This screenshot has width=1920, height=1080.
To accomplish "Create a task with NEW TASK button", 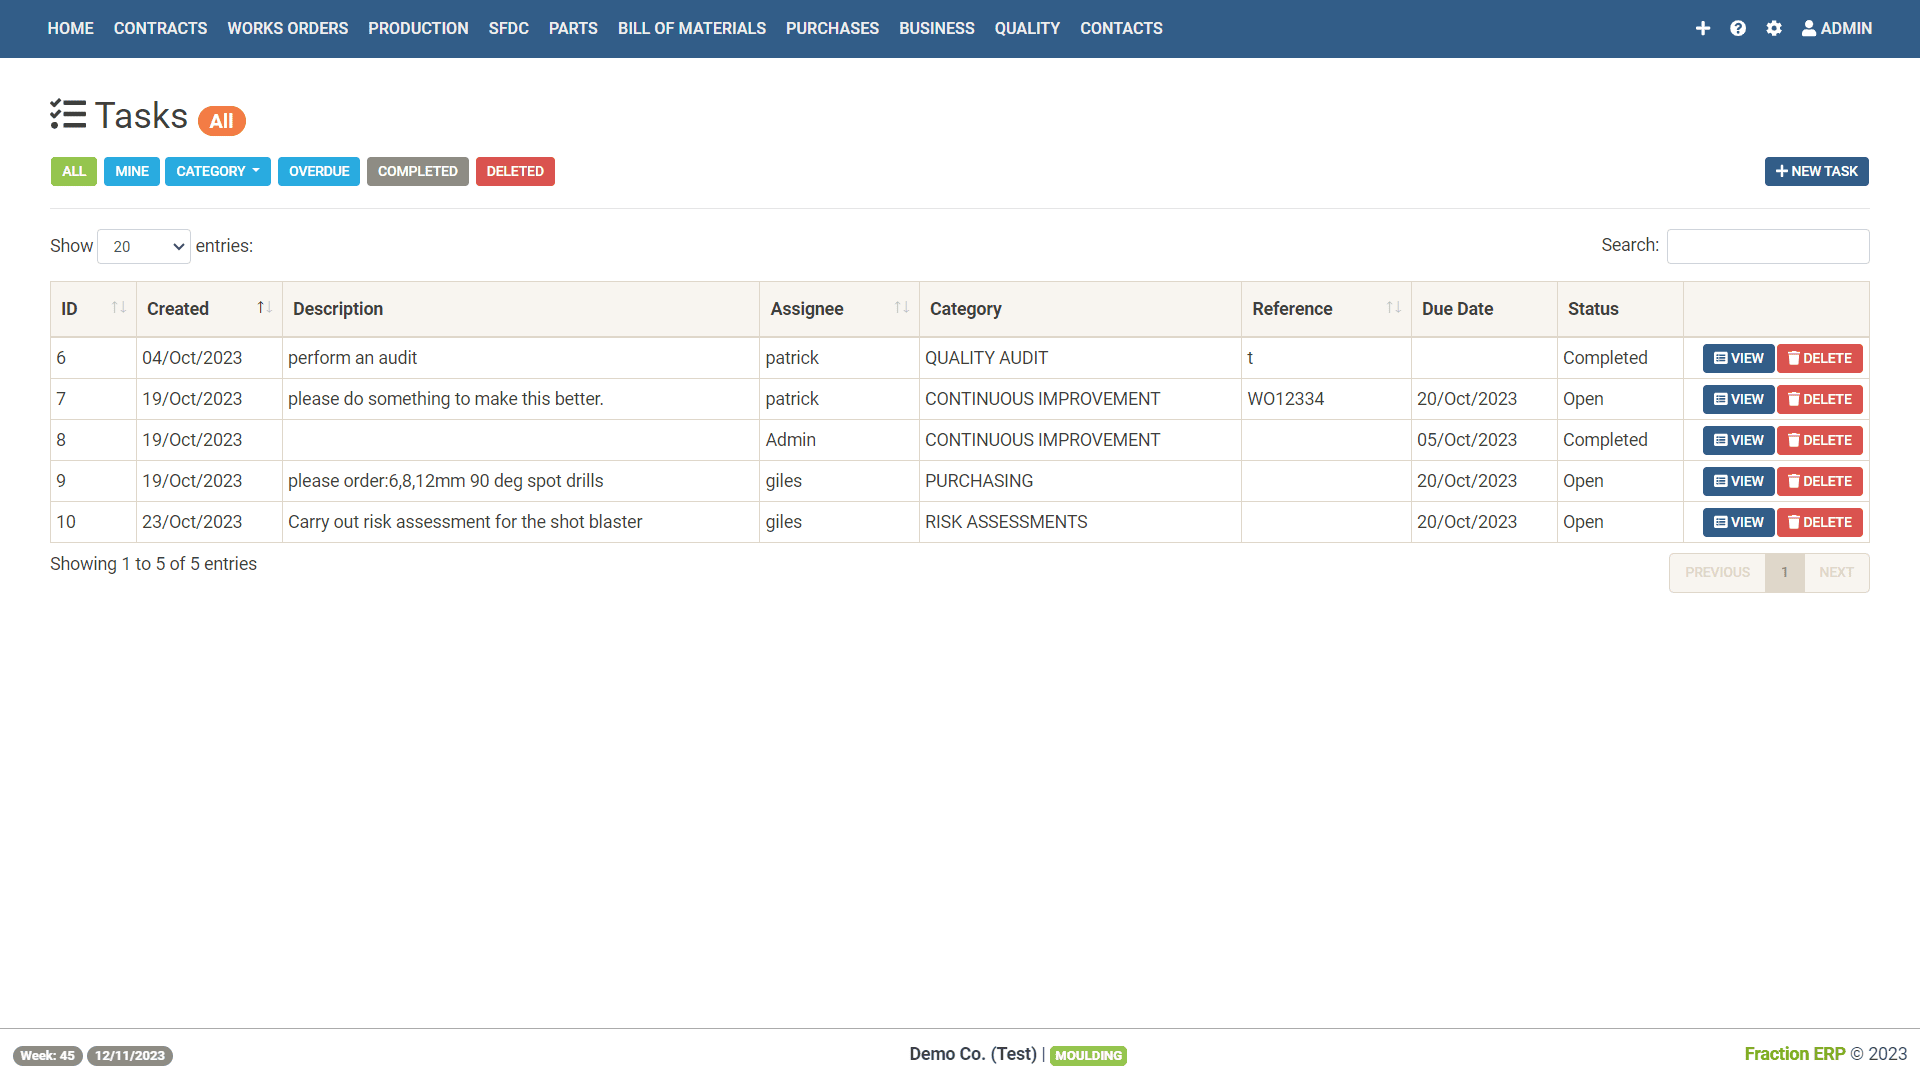I will 1816,171.
